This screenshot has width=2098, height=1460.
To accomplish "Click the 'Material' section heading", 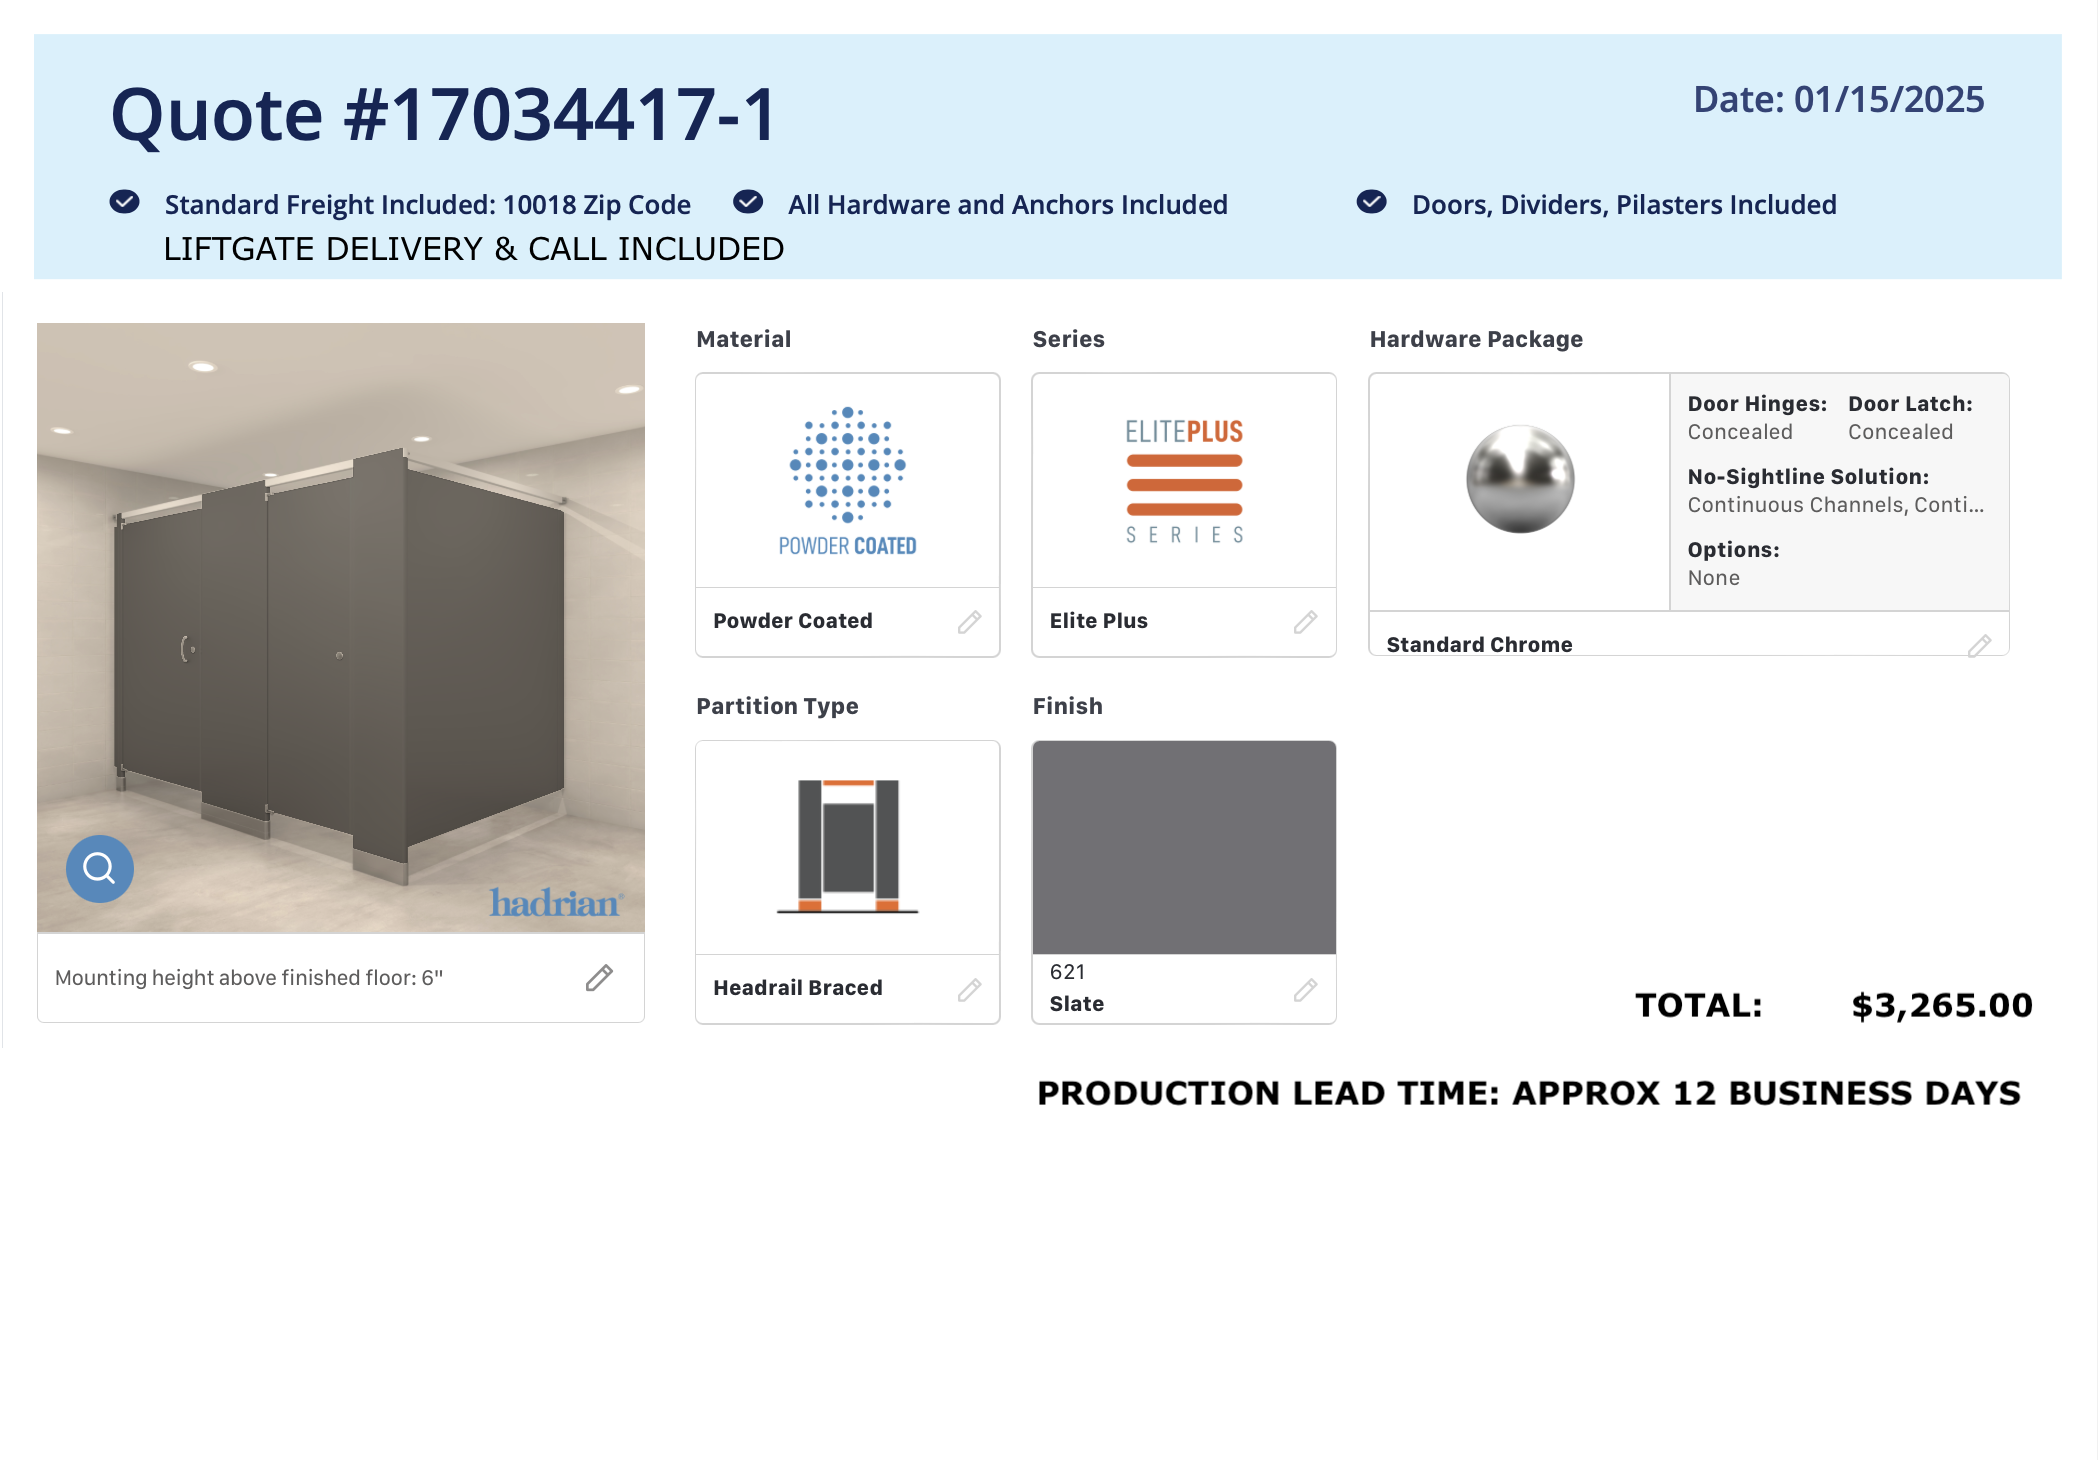I will click(743, 339).
